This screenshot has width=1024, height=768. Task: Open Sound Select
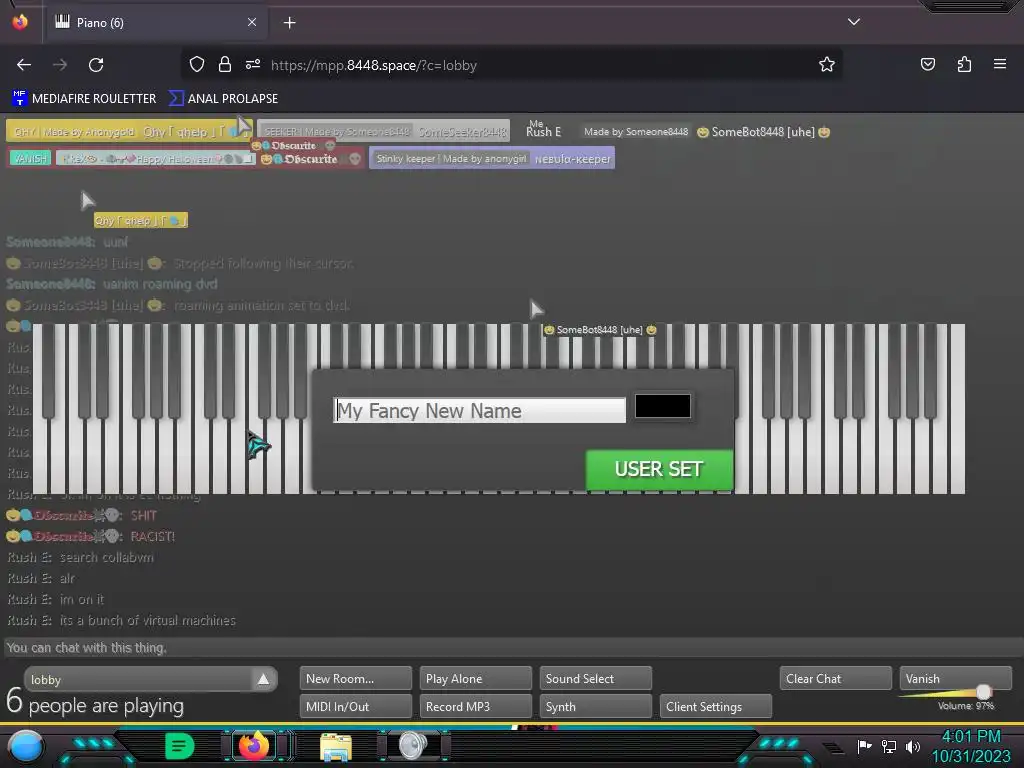tap(596, 679)
